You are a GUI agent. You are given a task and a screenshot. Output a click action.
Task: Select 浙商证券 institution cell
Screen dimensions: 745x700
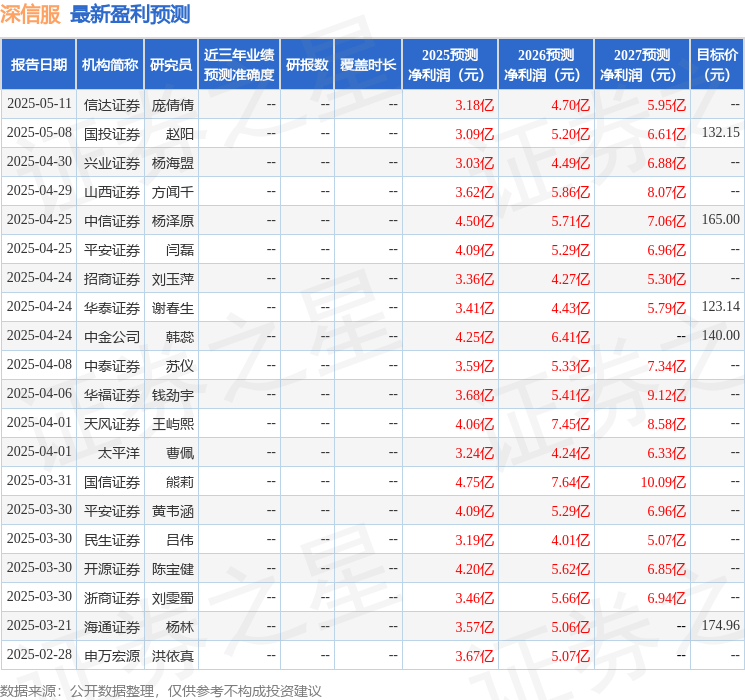[112, 598]
